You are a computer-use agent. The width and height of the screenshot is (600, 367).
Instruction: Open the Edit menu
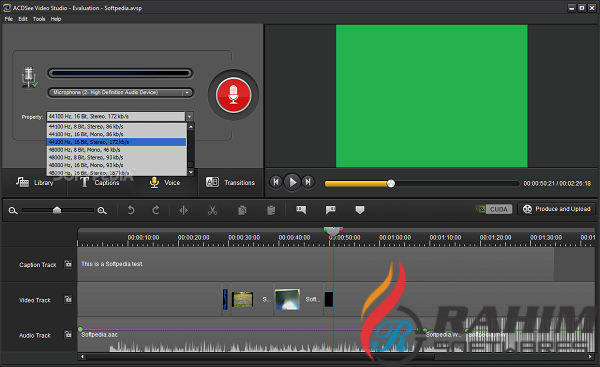[23, 19]
